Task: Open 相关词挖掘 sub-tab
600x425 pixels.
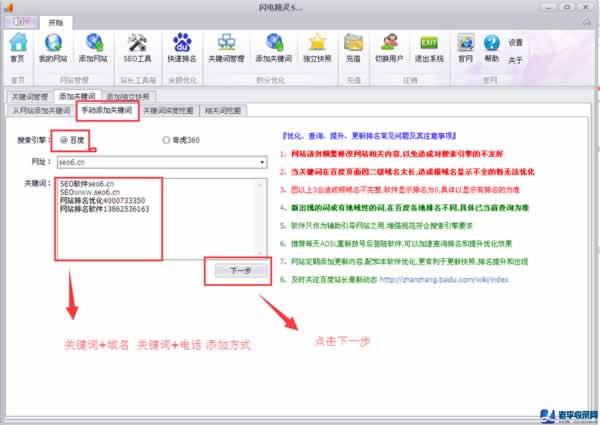Action: 223,111
